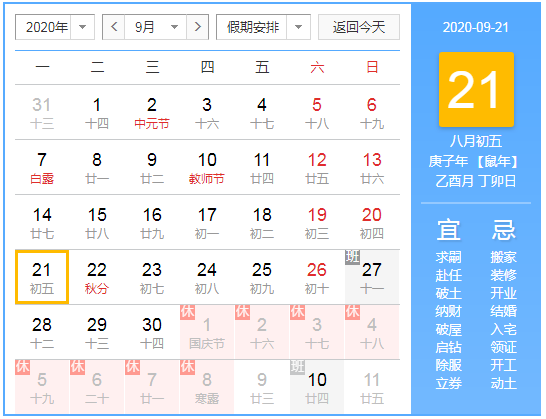Viewport: 546px width, 419px height.
Task: Select October 8 寒露 rest day cell
Action: 207,387
